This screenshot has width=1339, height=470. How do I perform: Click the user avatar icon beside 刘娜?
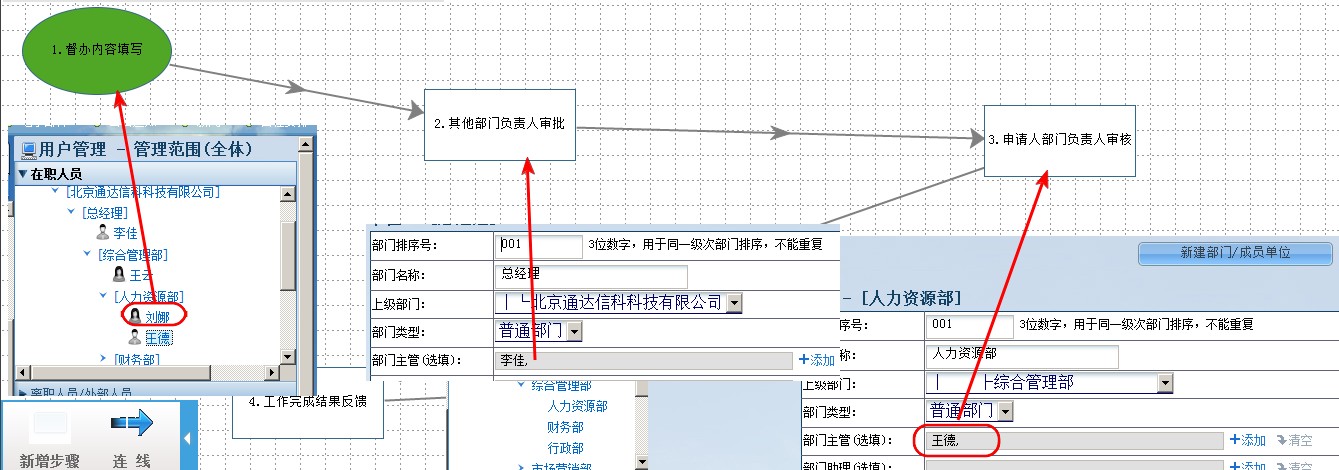[135, 316]
